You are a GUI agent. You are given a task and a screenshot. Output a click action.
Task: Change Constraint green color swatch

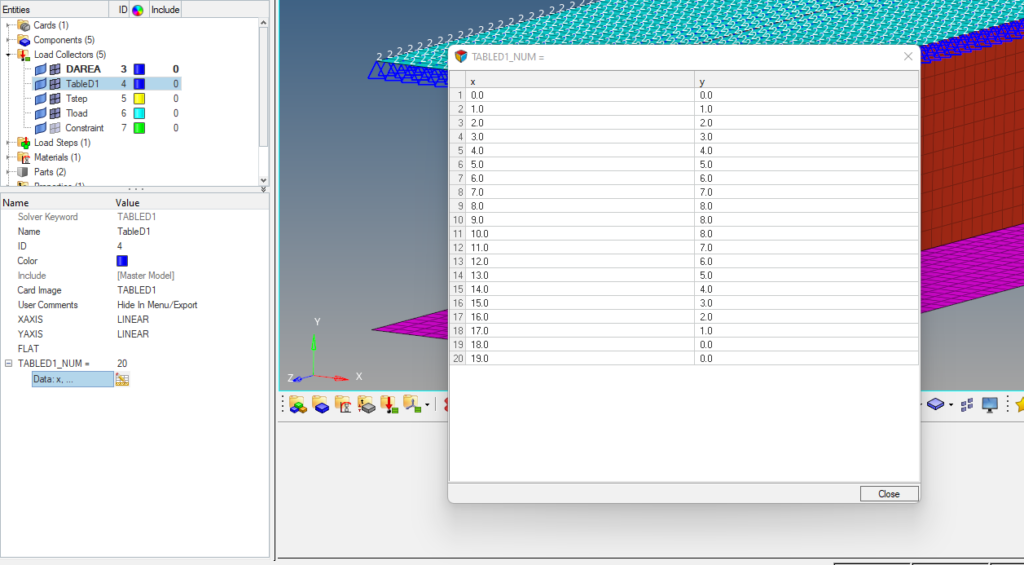pyautogui.click(x=139, y=128)
